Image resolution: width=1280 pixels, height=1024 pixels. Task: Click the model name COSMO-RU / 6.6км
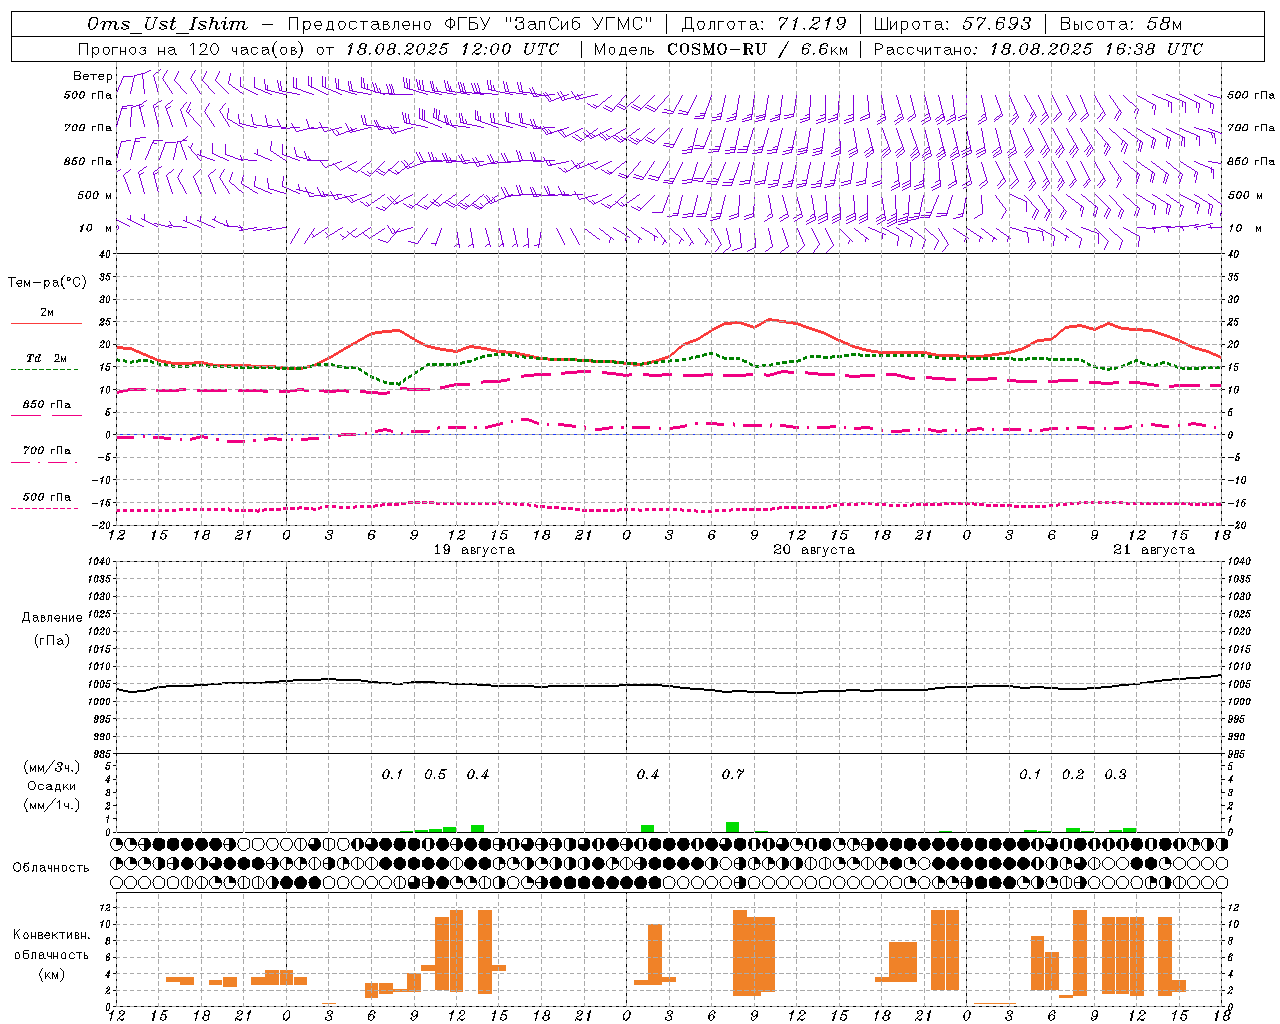(757, 49)
